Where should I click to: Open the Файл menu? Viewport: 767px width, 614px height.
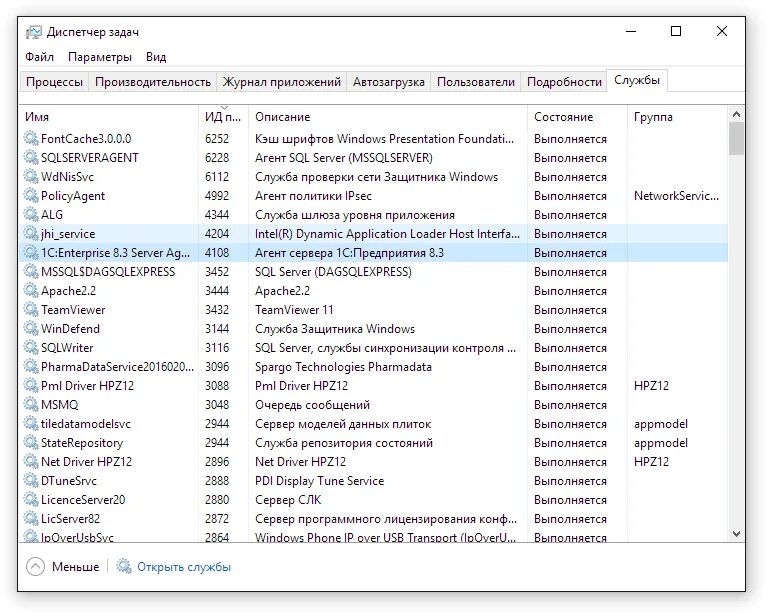click(x=39, y=57)
